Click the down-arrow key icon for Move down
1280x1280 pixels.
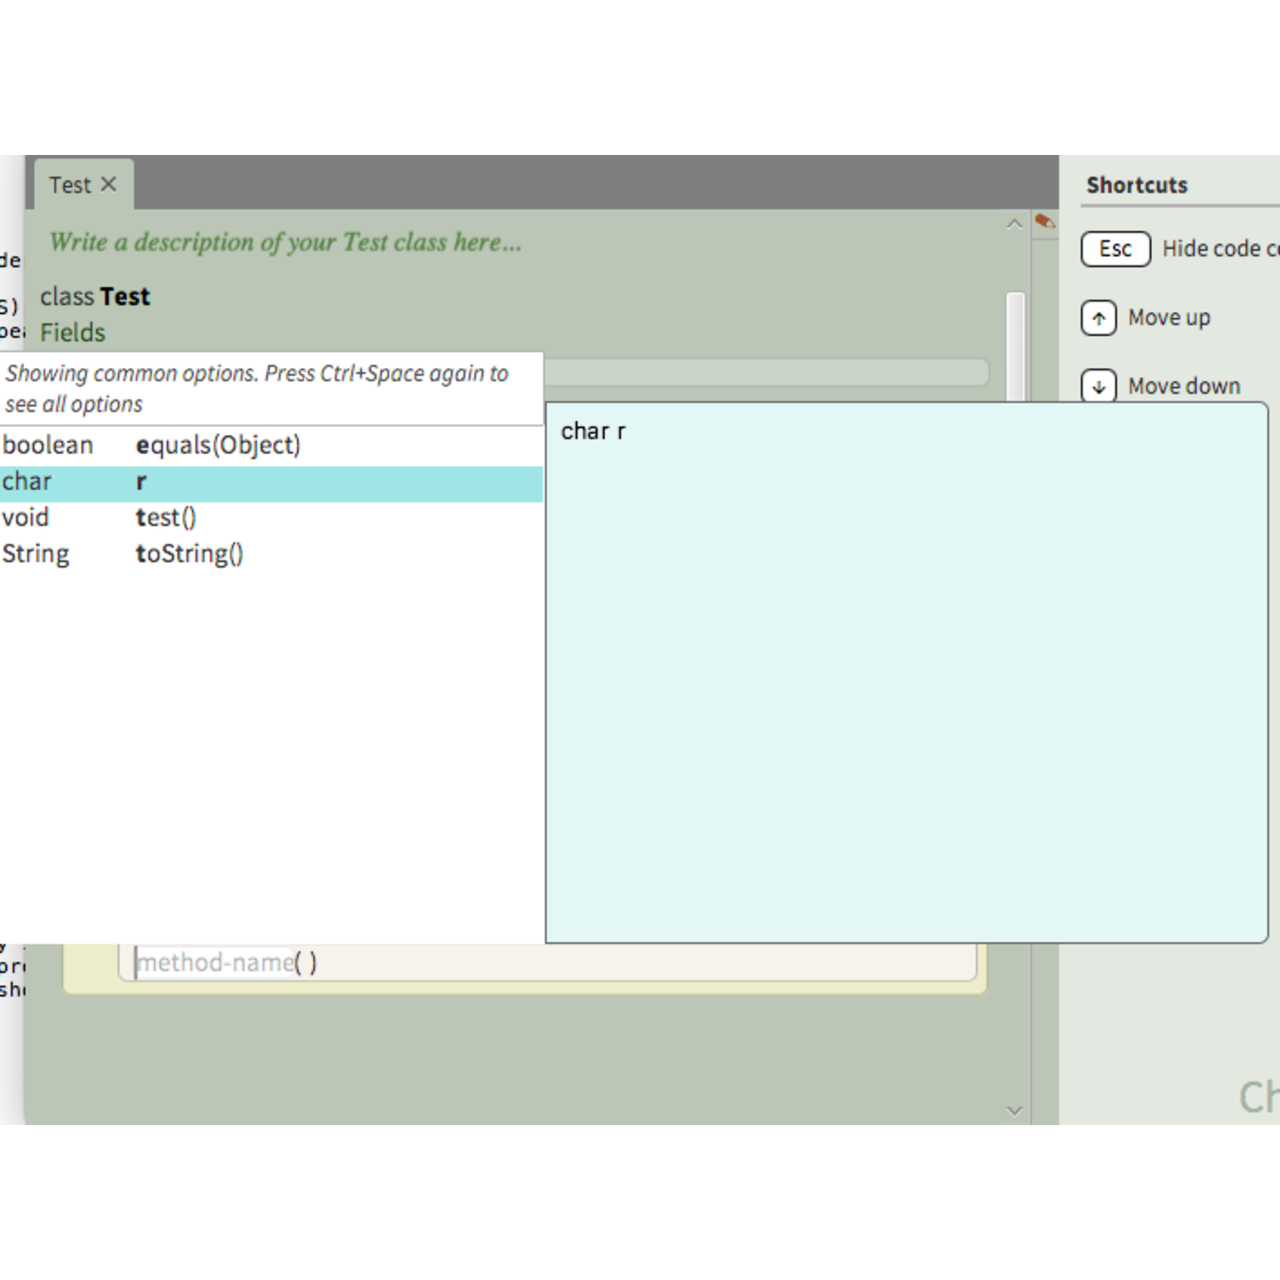click(1098, 386)
